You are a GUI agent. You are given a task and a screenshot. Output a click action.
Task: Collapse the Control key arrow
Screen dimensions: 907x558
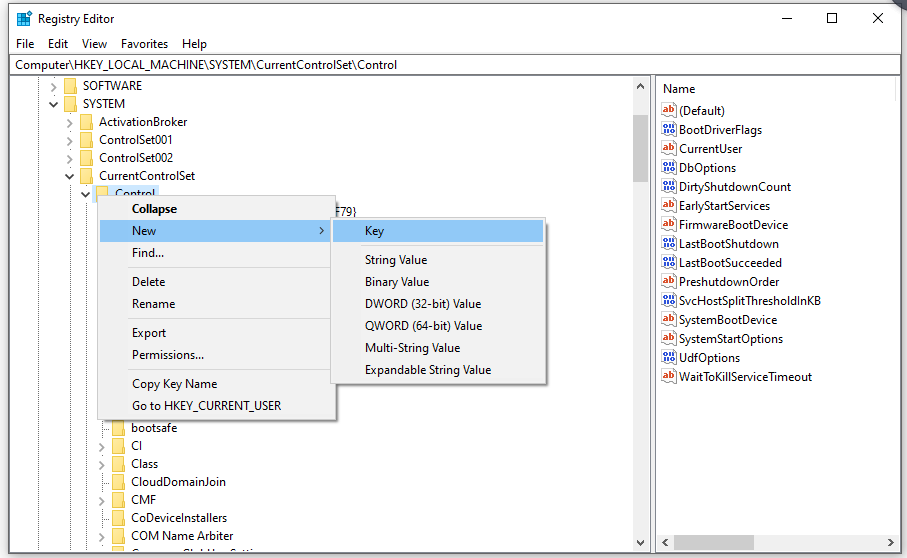tap(86, 194)
